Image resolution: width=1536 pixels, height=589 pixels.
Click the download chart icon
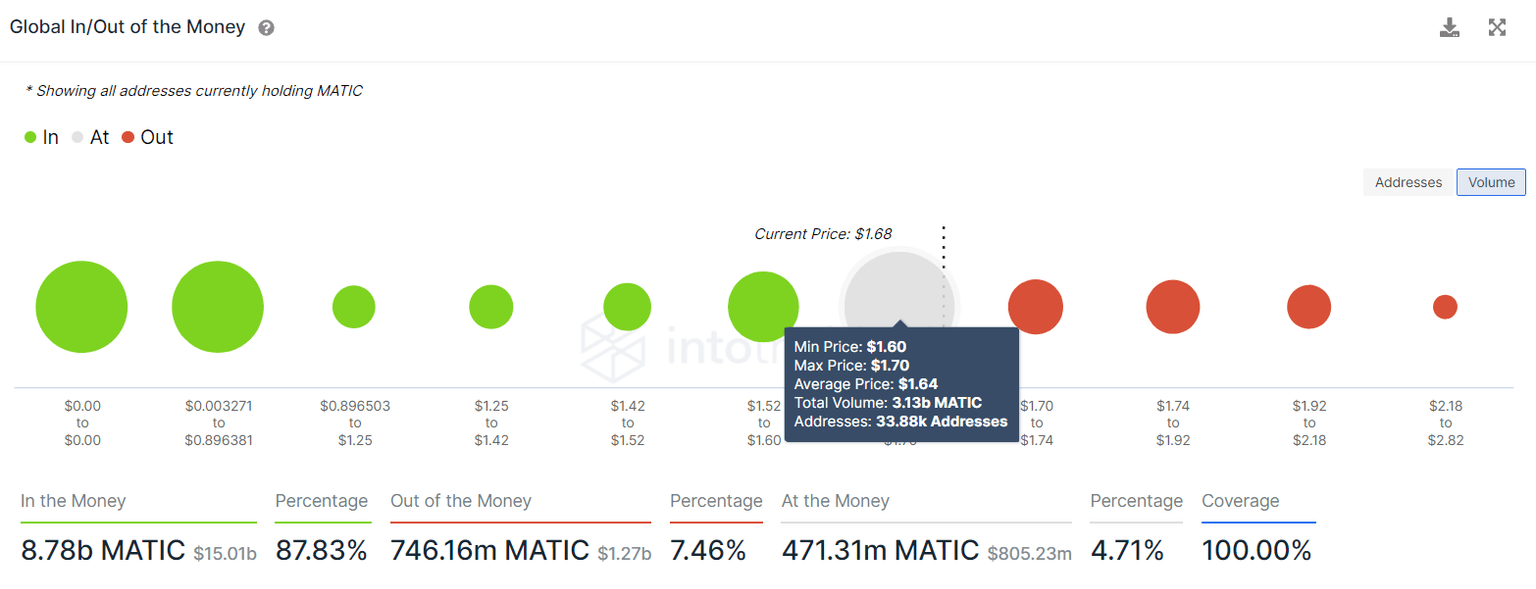click(x=1449, y=28)
